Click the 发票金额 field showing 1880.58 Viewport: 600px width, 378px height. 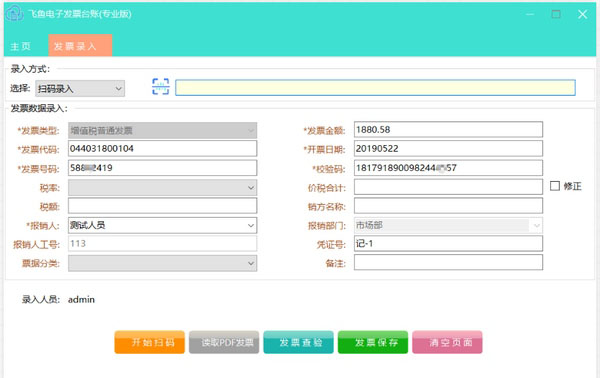448,130
